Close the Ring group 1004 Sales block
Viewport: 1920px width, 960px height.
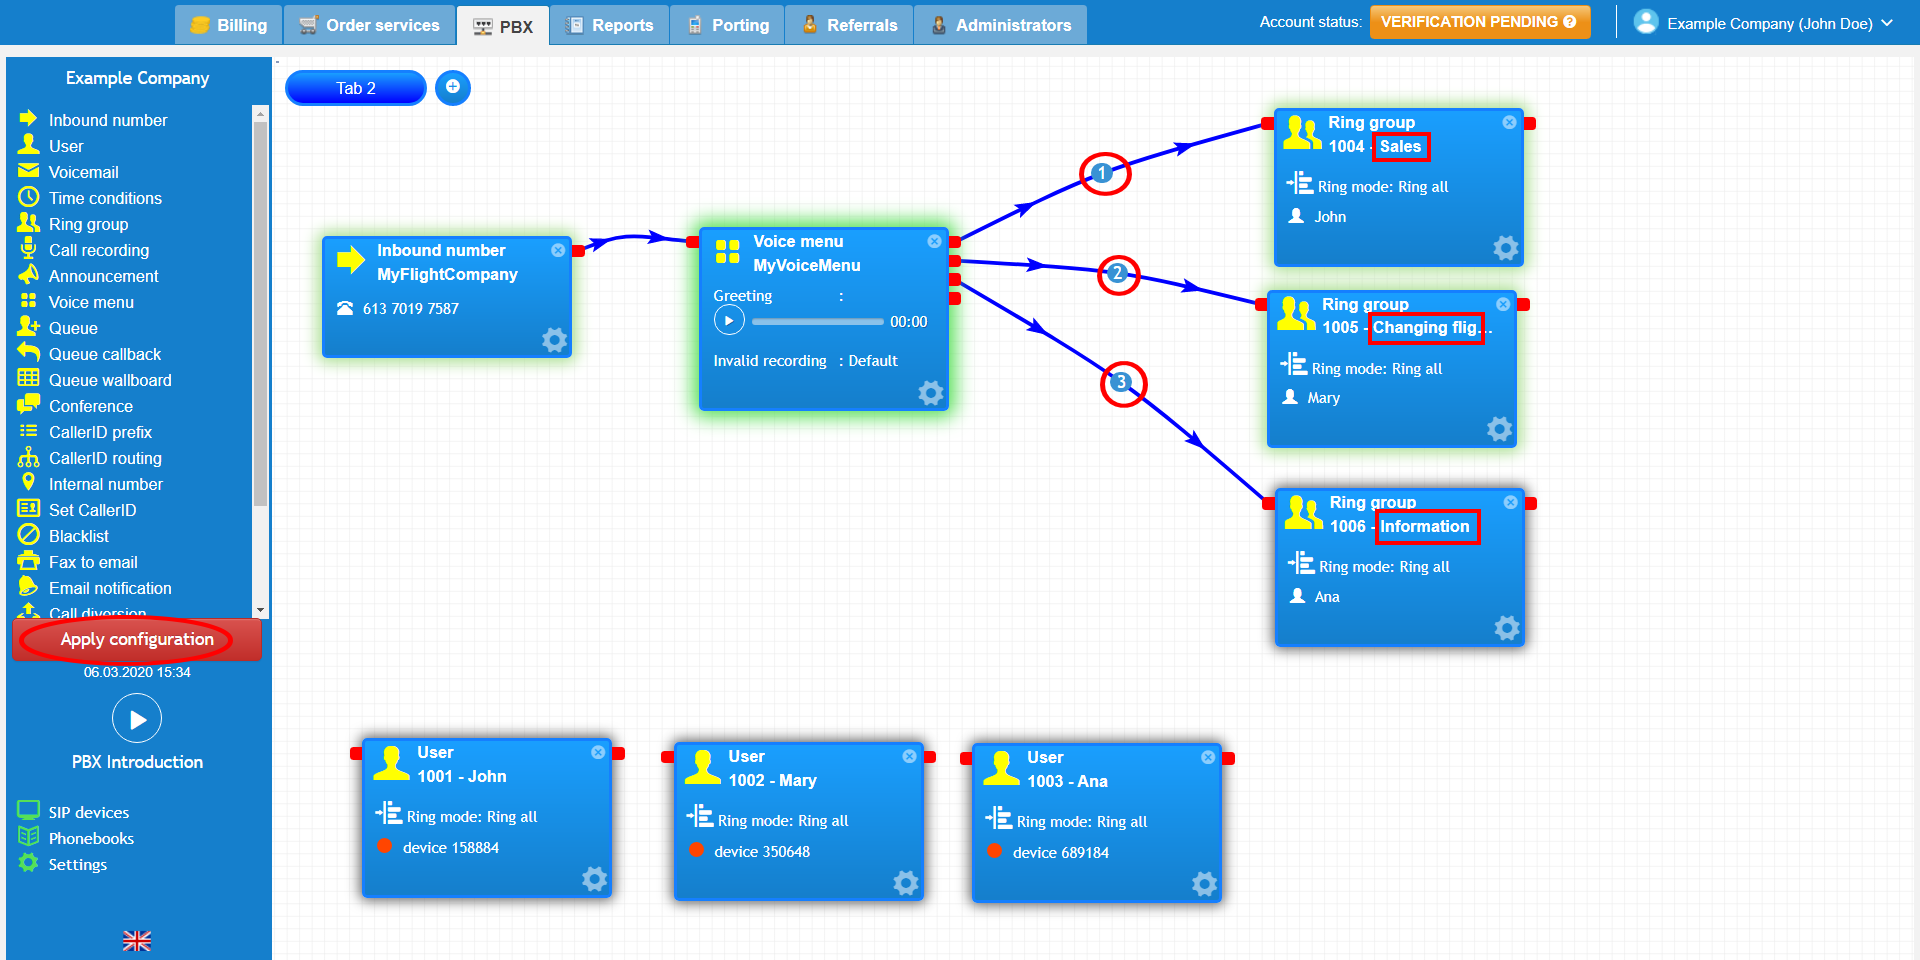tap(1510, 122)
